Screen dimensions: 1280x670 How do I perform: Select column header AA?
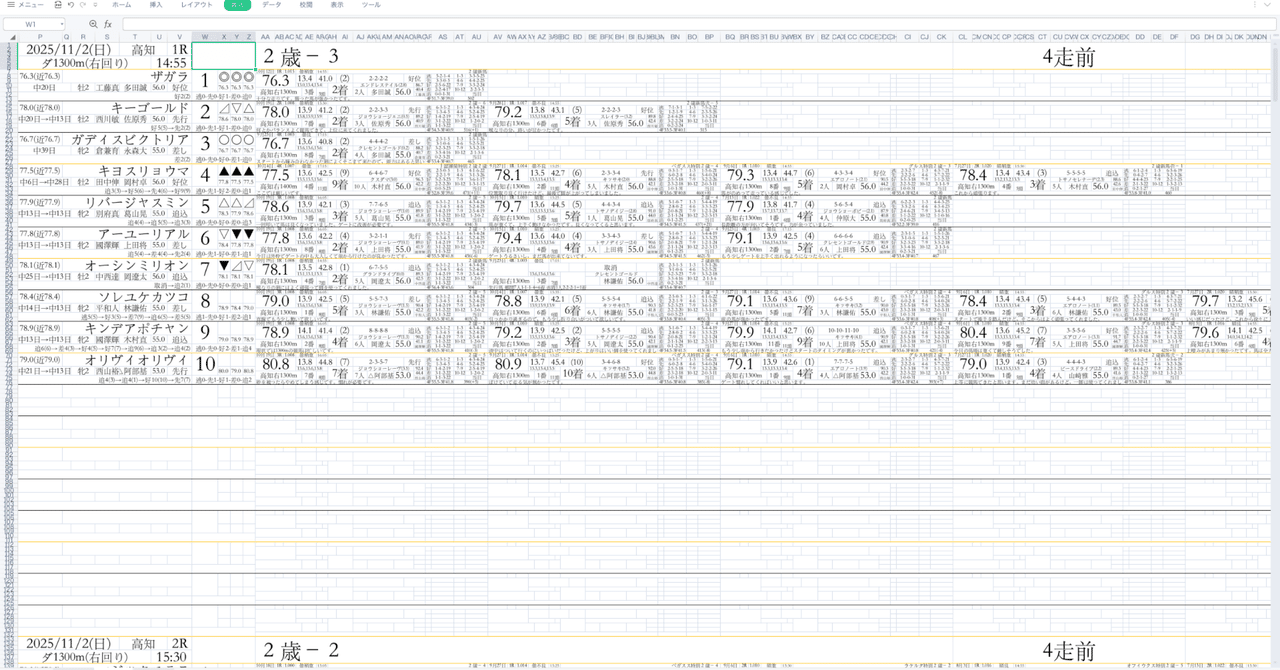265,37
